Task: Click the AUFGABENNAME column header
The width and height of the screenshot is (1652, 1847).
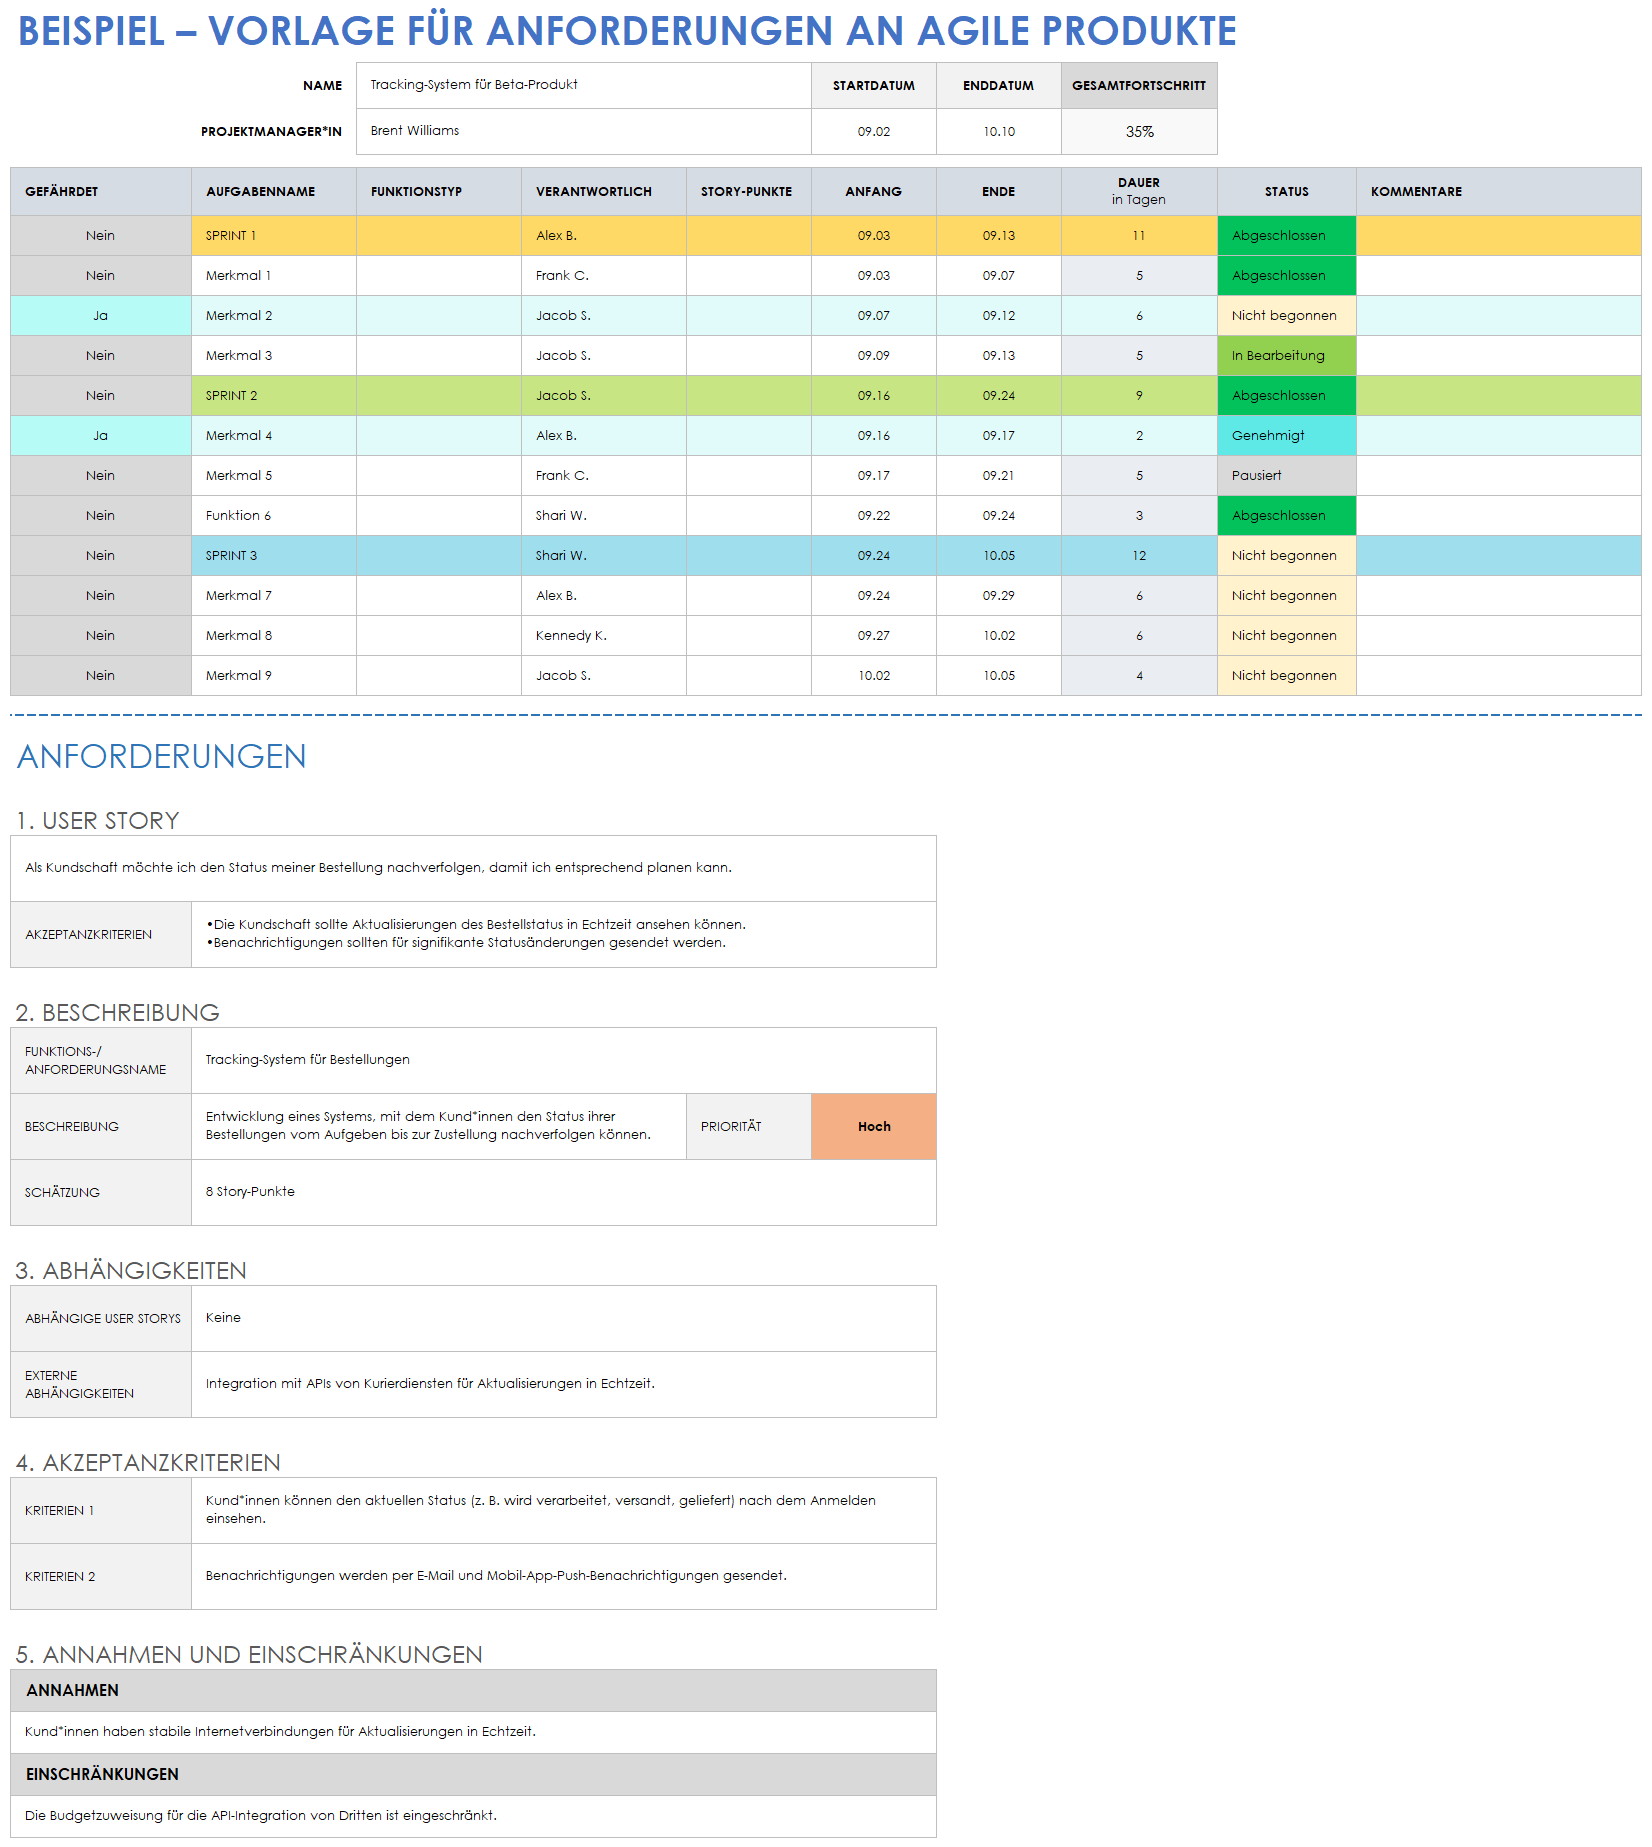Action: 273,191
